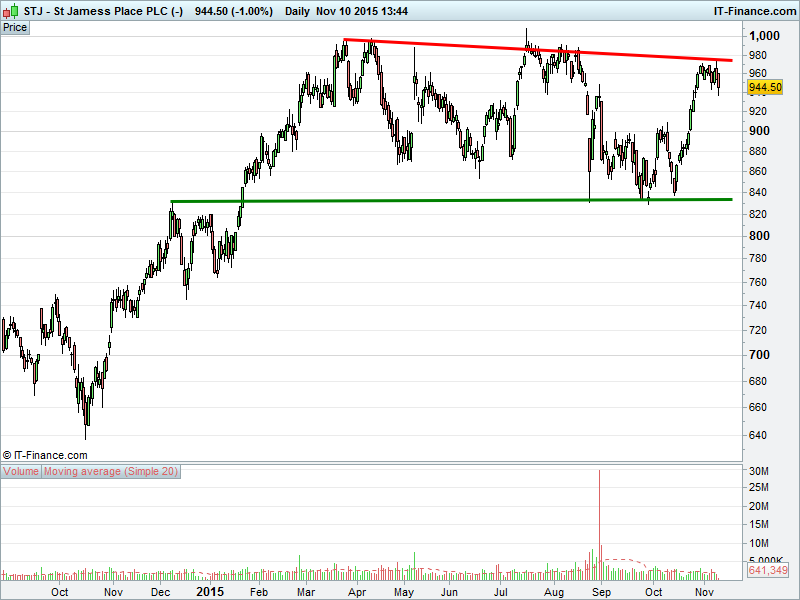
Task: Select the green horizontal support line
Action: pos(450,200)
